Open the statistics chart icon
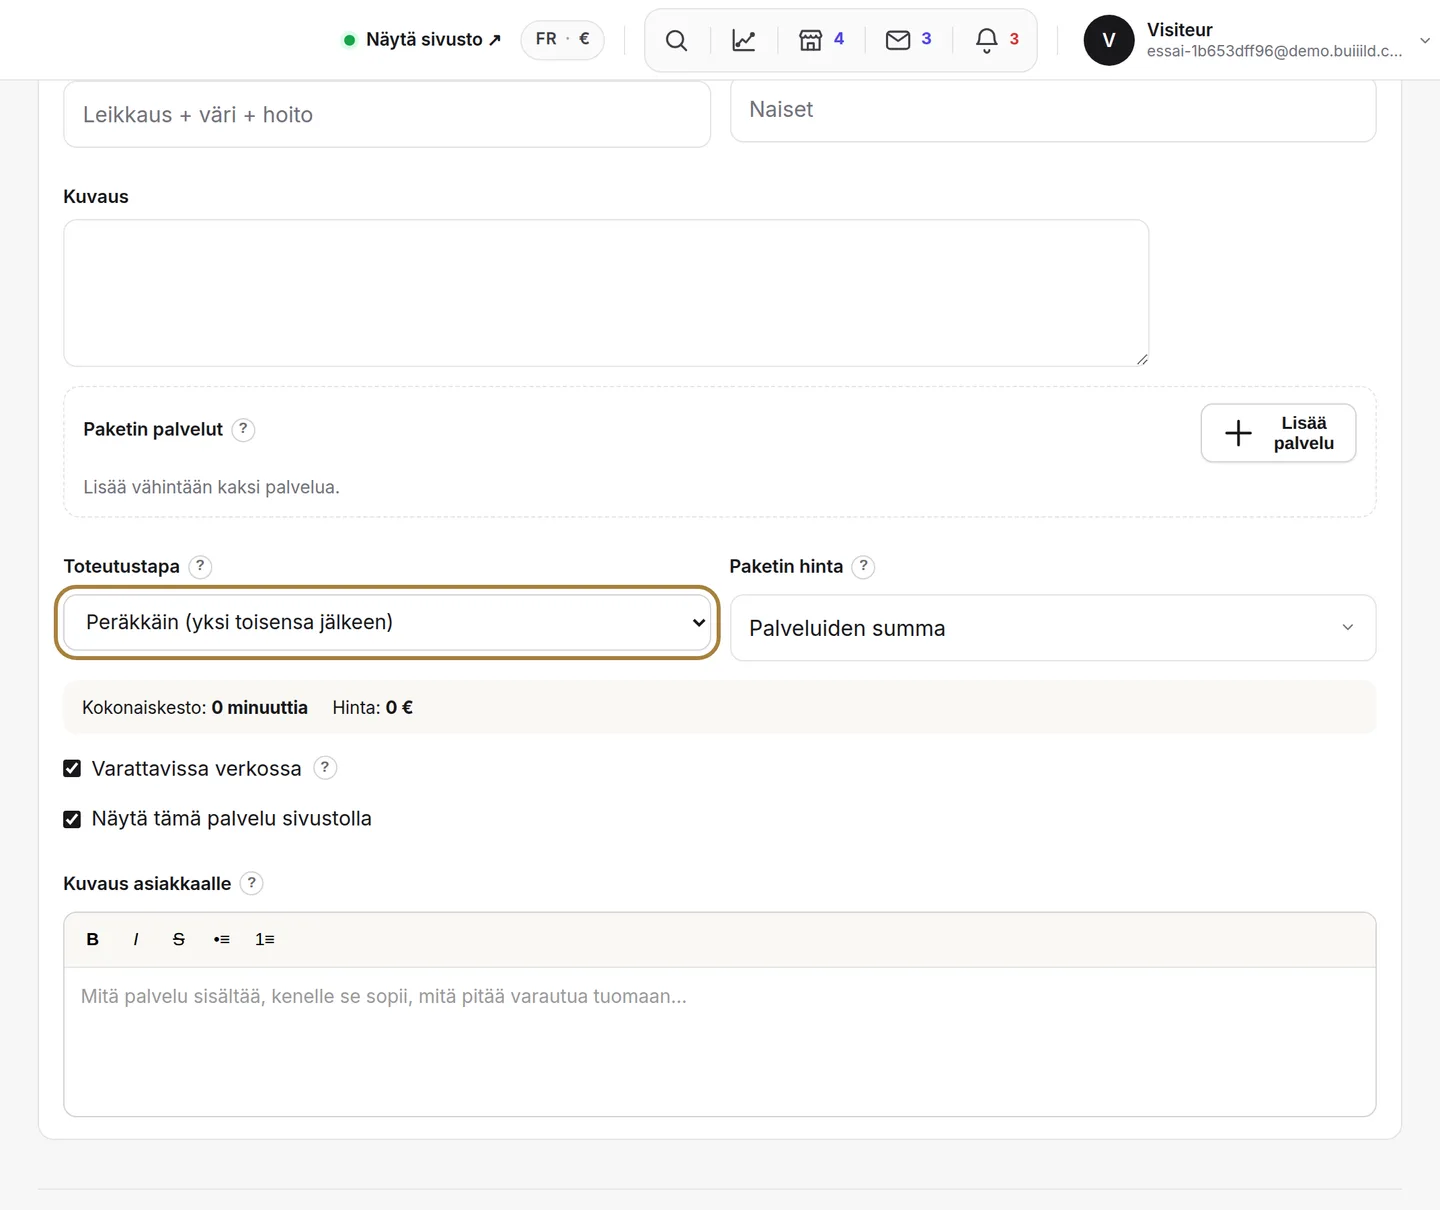 point(744,40)
